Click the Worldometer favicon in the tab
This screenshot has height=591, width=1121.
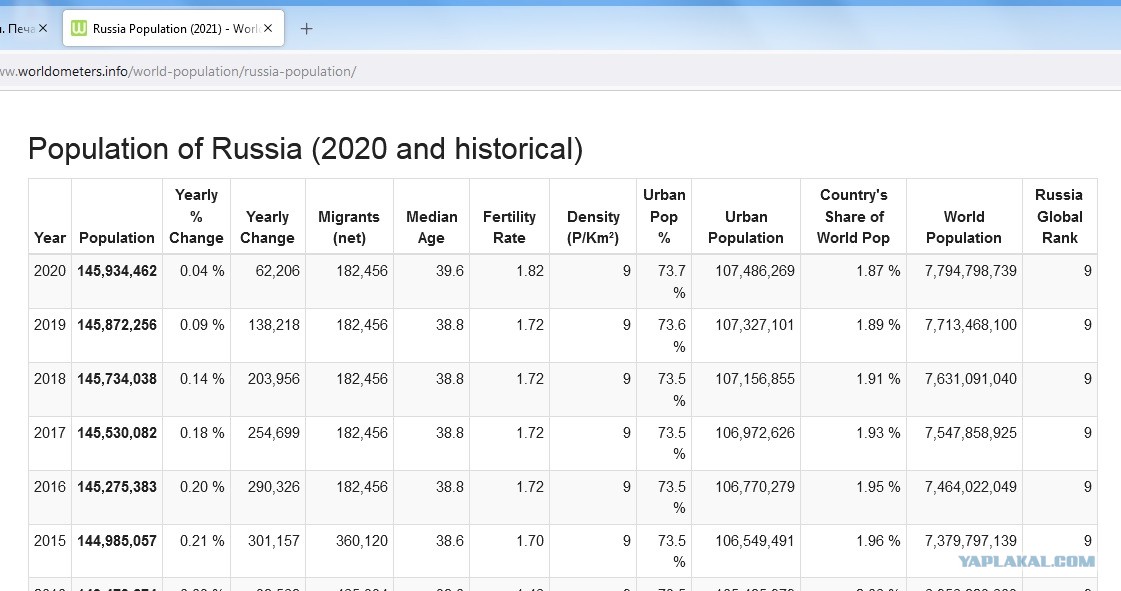pyautogui.click(x=79, y=29)
